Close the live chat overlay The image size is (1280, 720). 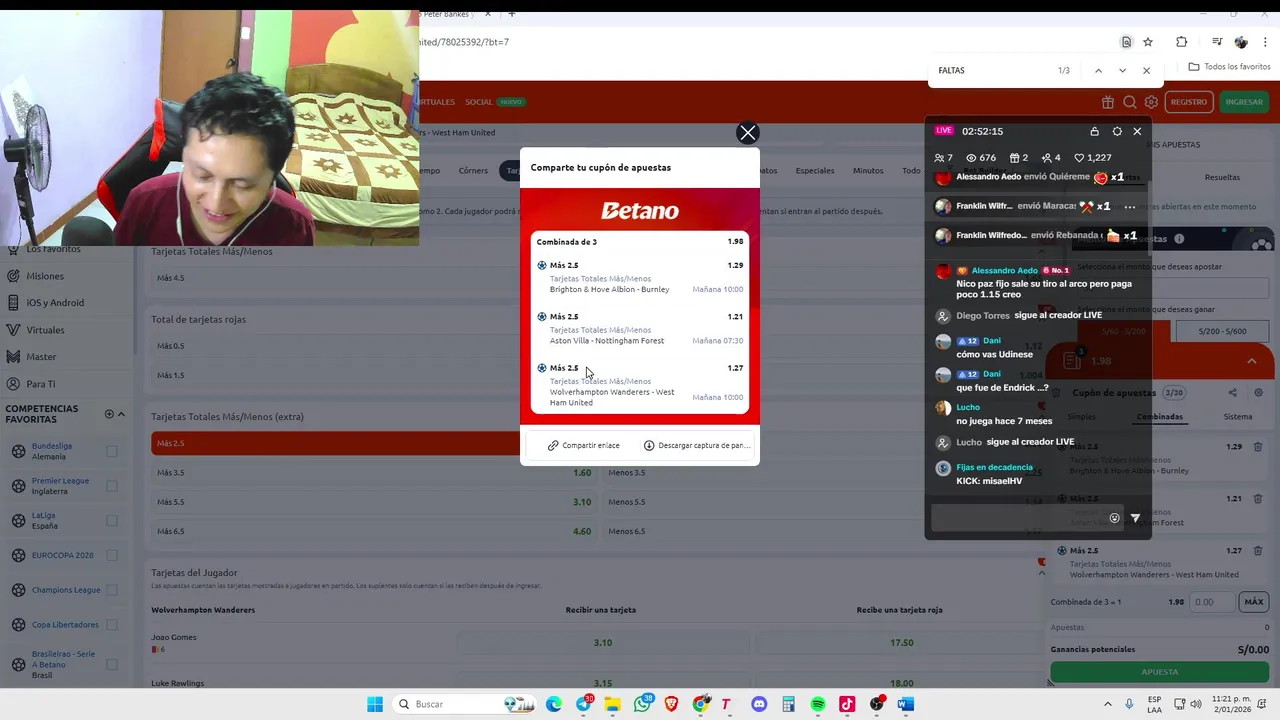tap(1137, 131)
